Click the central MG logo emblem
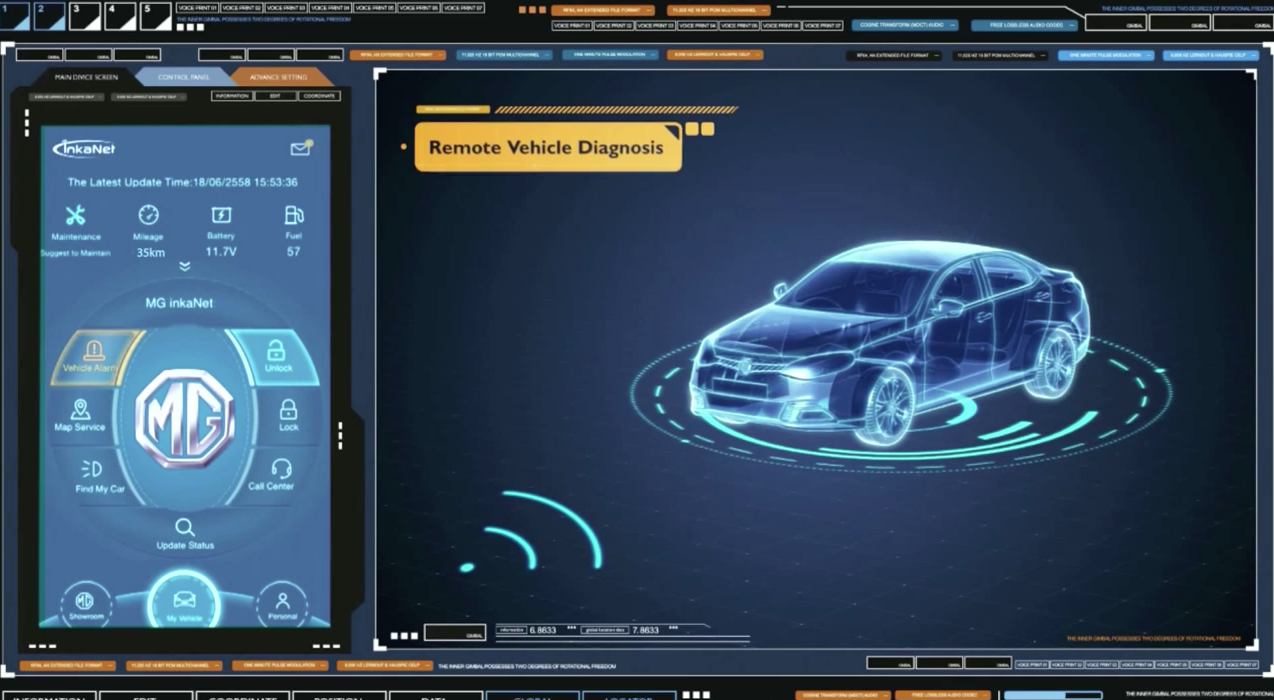 pyautogui.click(x=185, y=418)
